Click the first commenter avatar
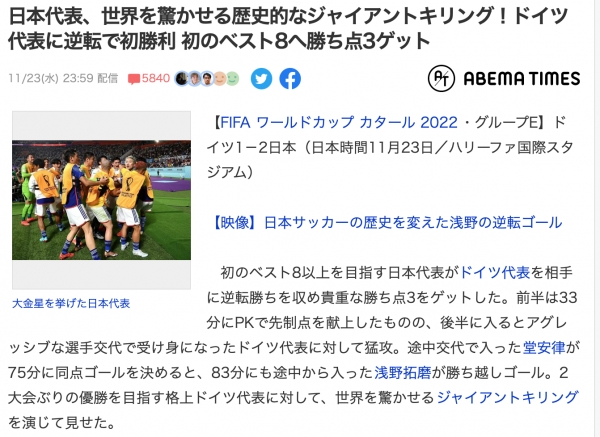The image size is (600, 437). point(181,78)
